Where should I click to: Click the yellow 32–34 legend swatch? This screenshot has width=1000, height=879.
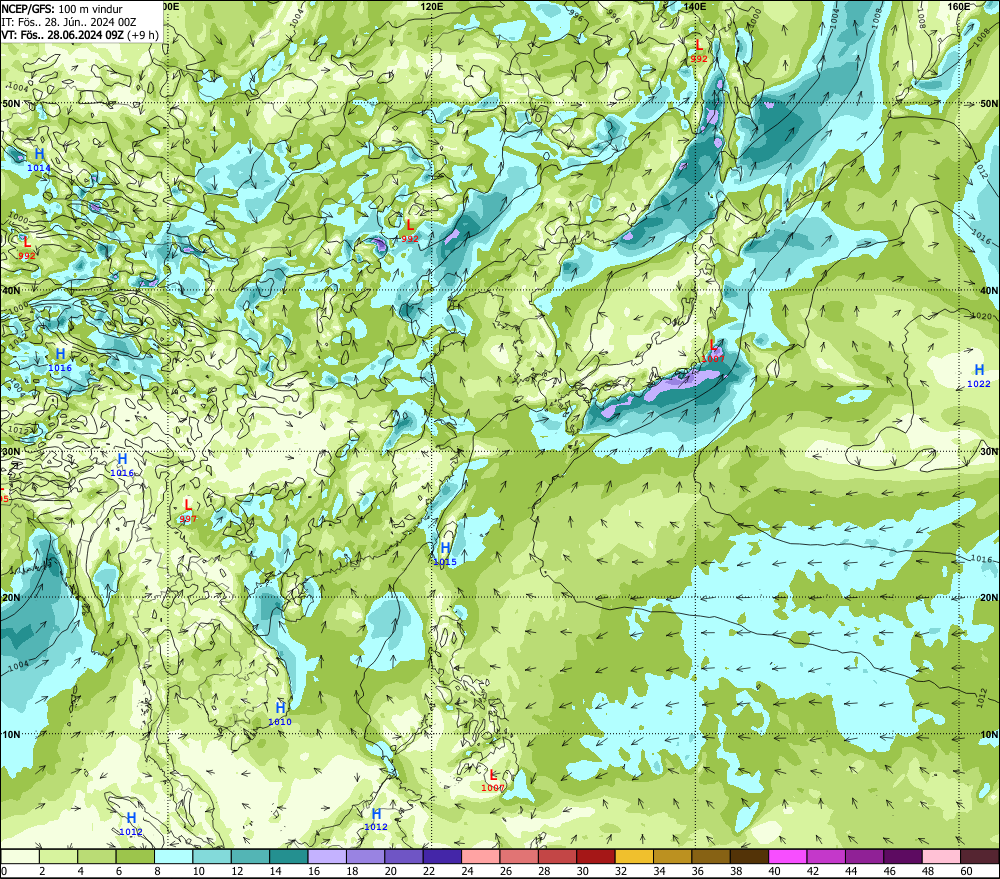click(x=634, y=856)
